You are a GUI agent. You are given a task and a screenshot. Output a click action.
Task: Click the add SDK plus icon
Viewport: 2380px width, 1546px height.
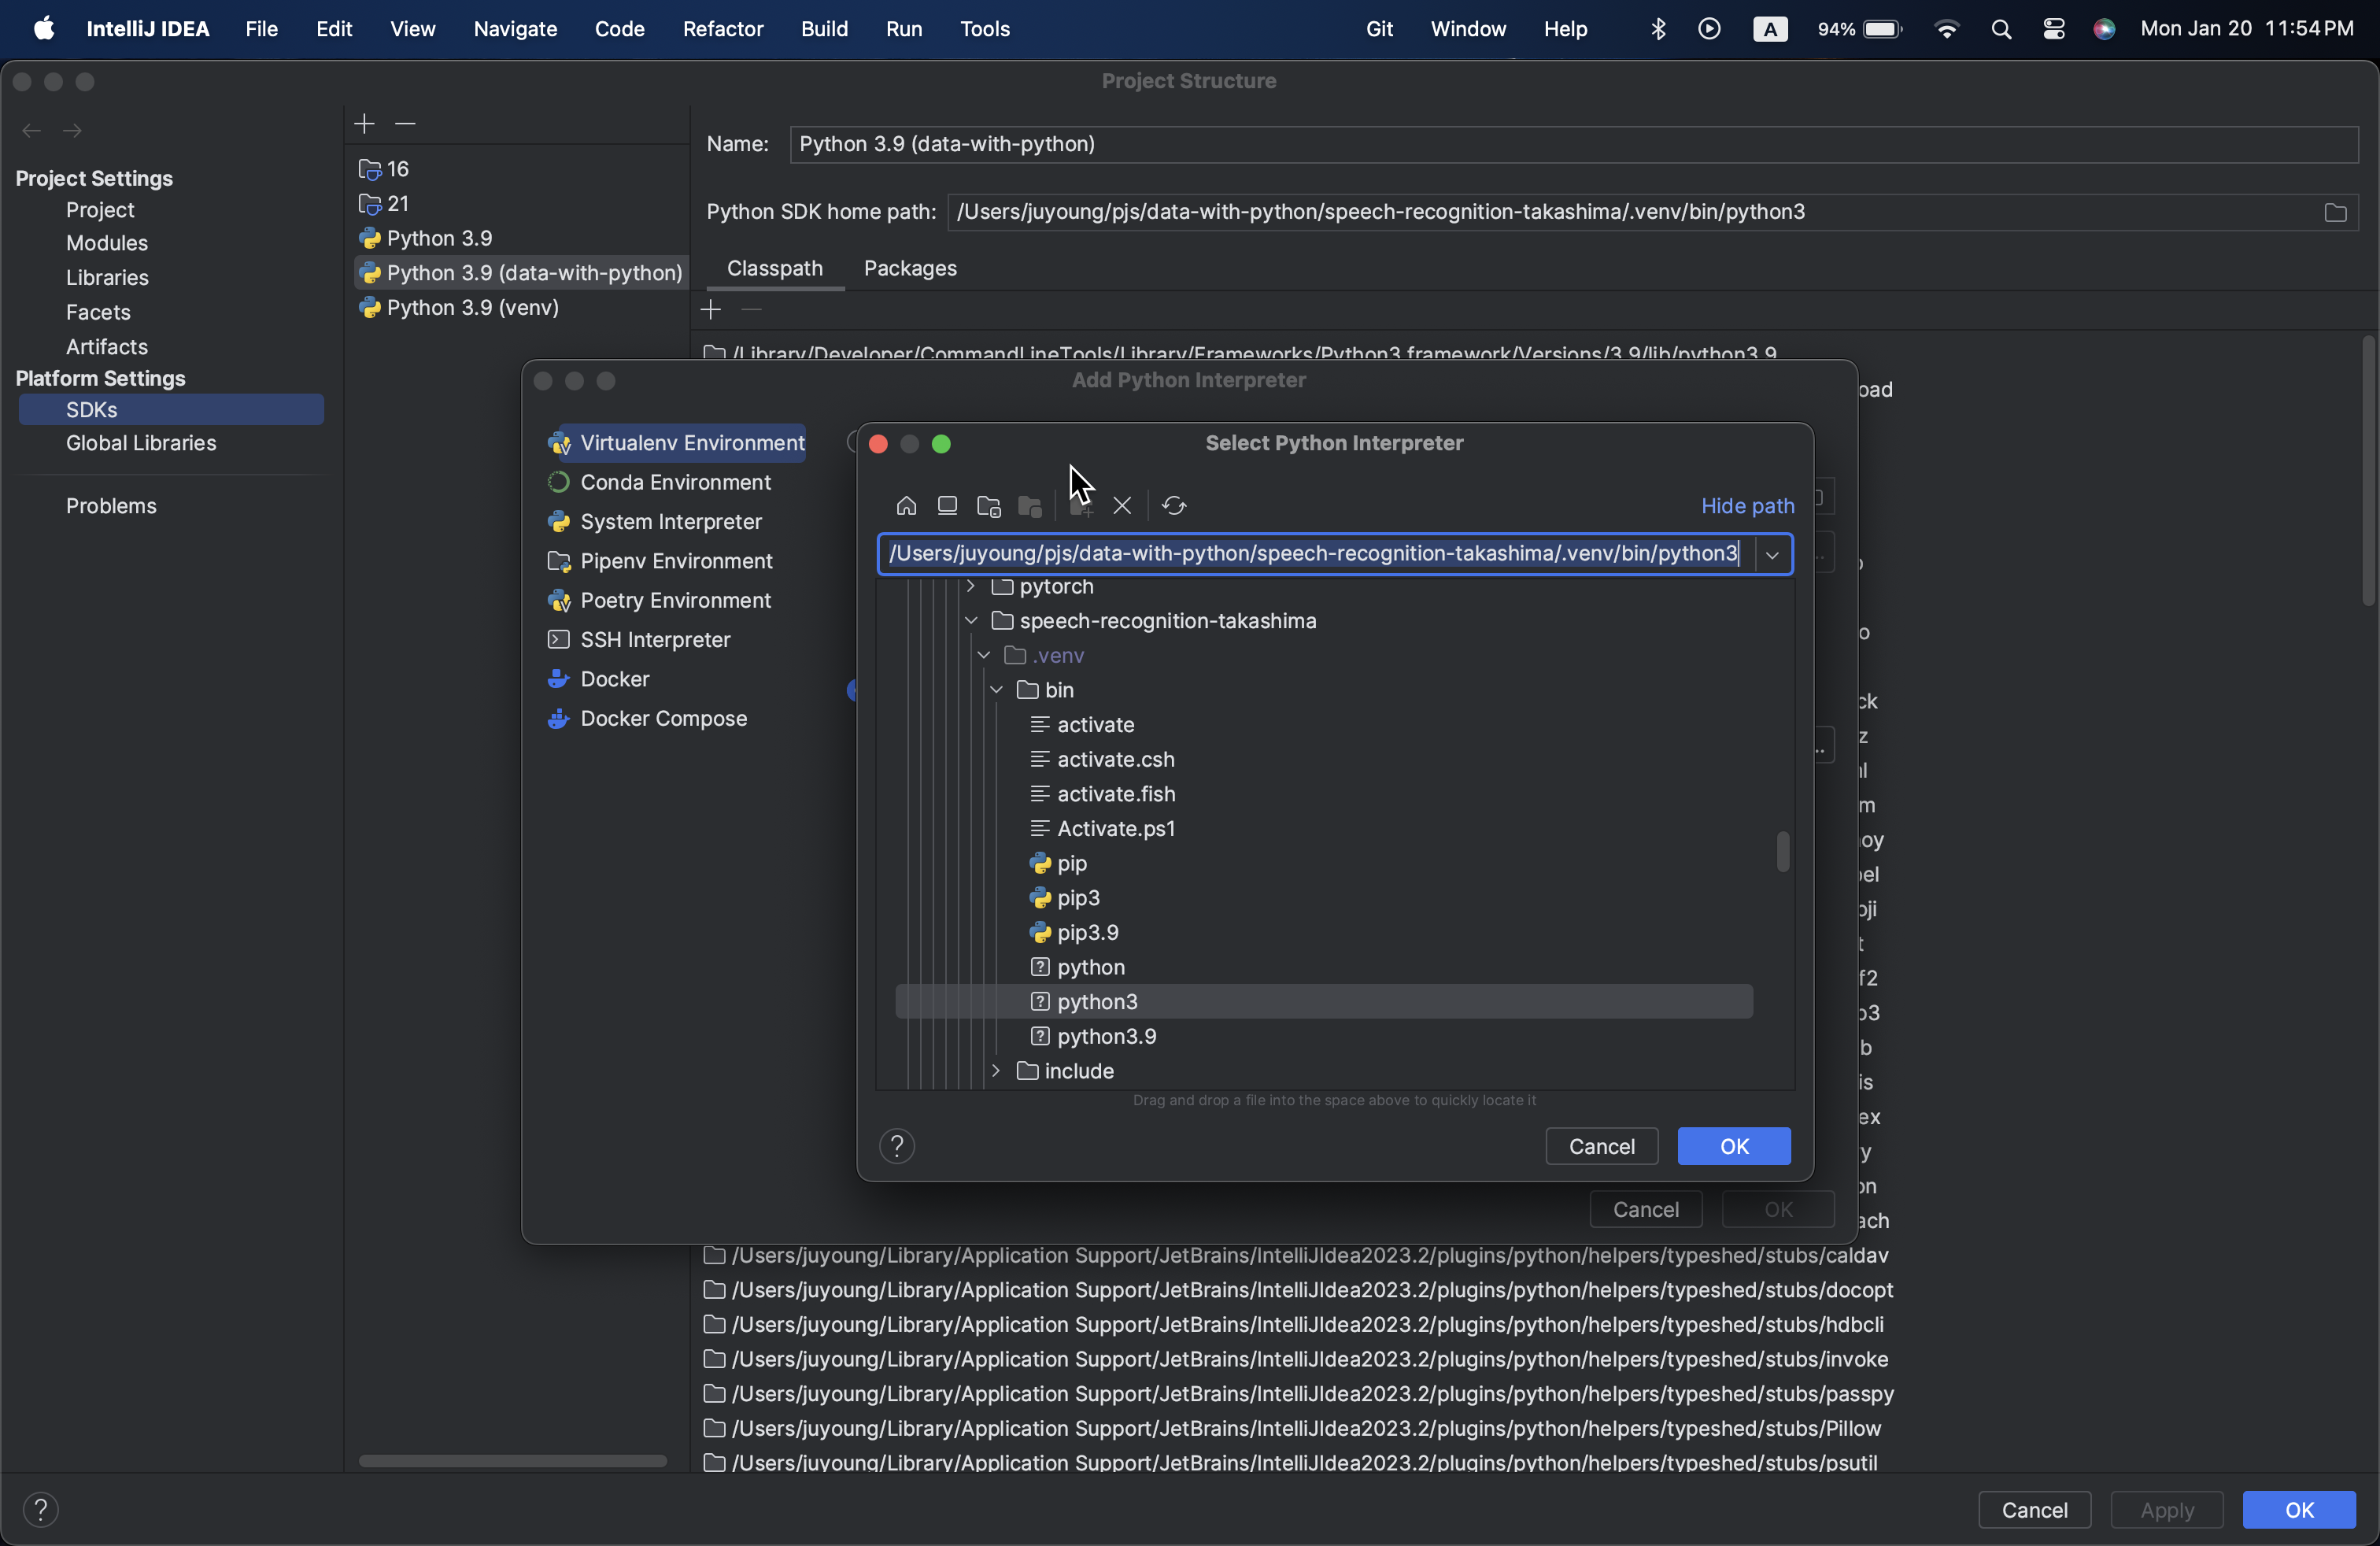coord(364,124)
